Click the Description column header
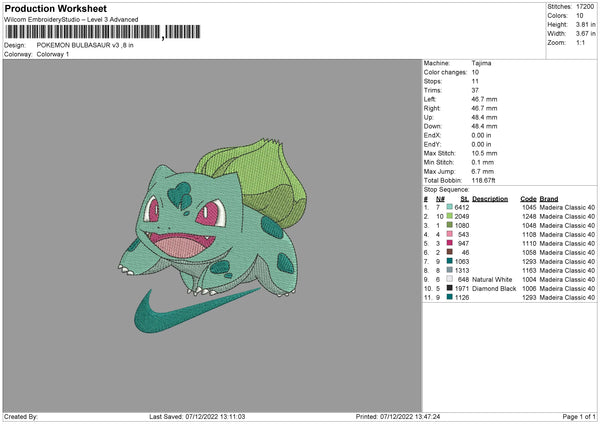 tap(490, 199)
